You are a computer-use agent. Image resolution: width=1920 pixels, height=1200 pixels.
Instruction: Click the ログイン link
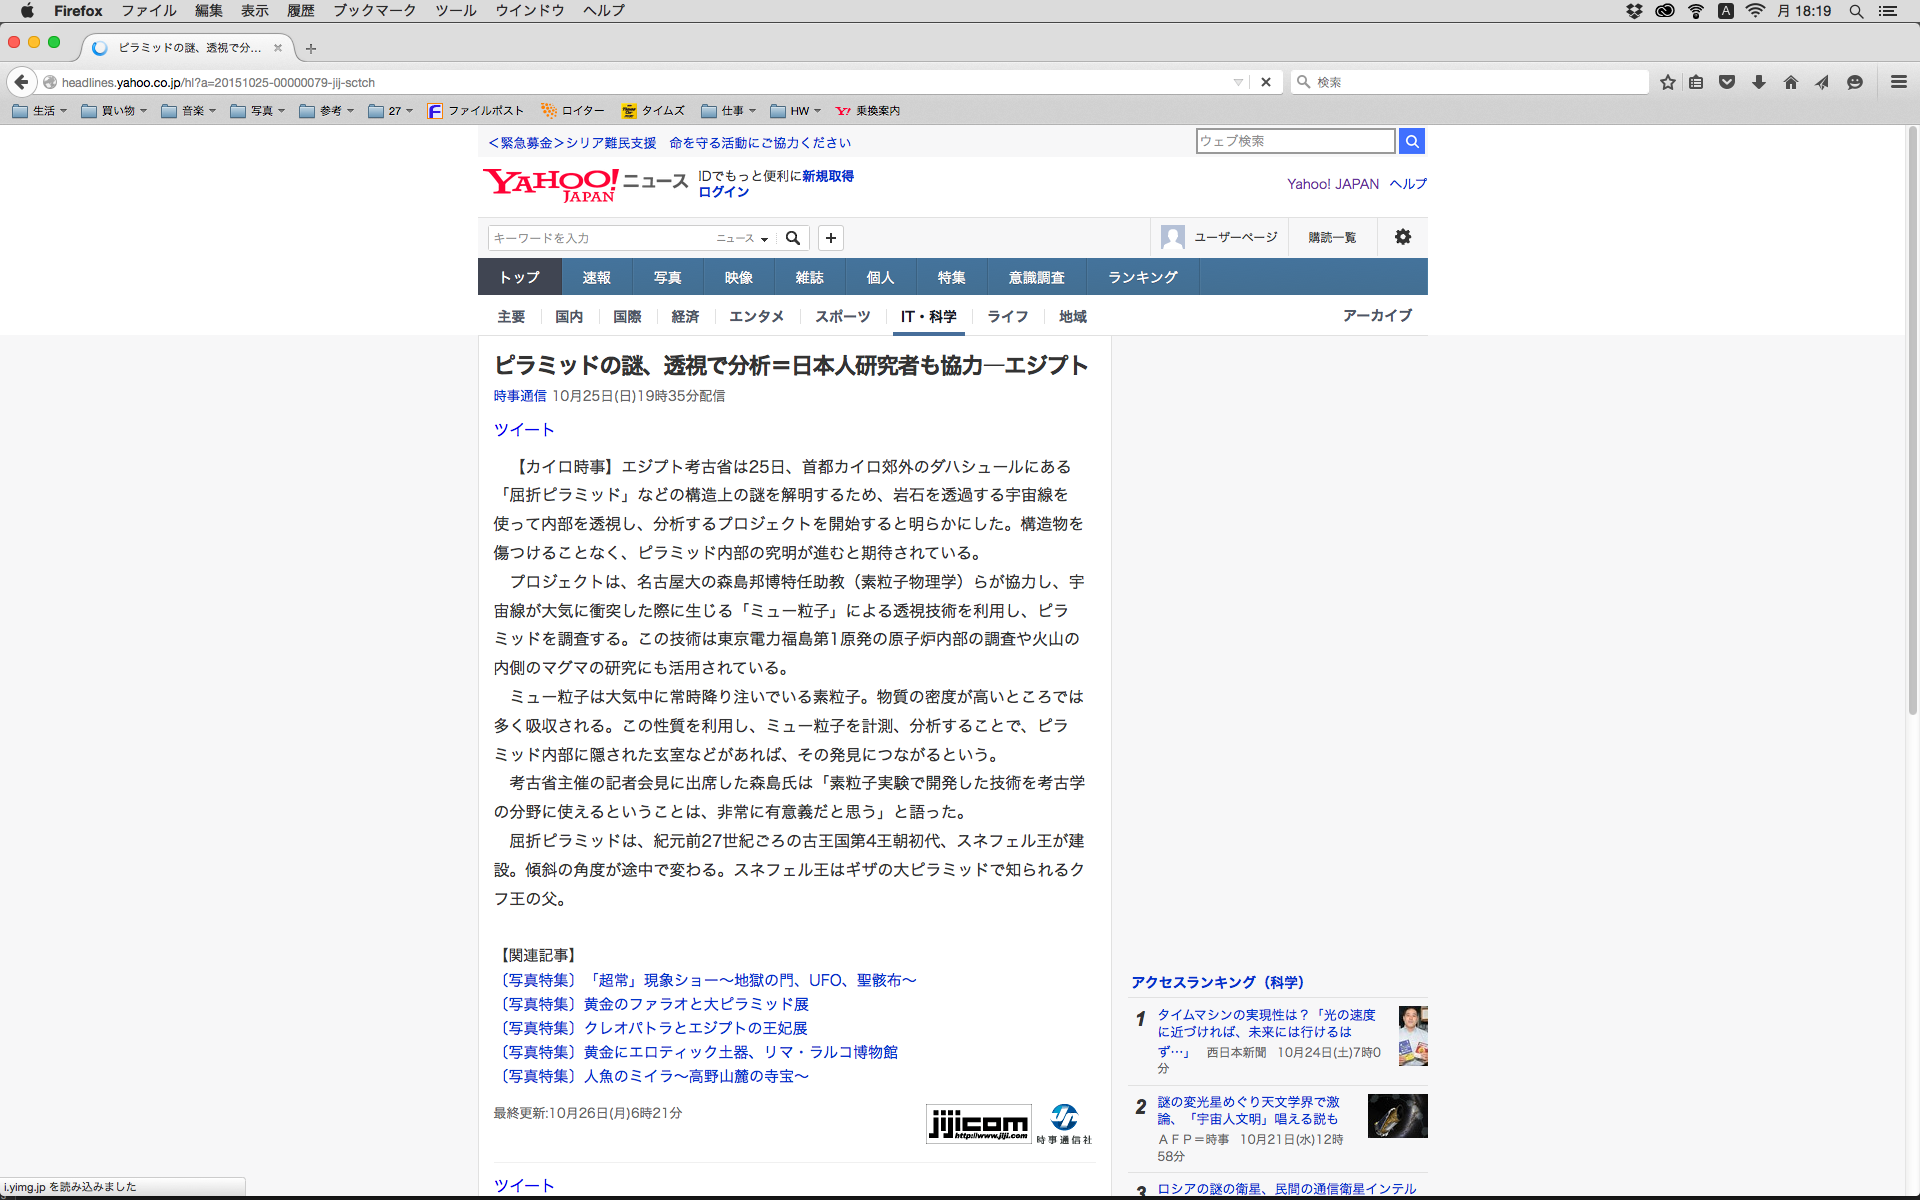click(723, 192)
